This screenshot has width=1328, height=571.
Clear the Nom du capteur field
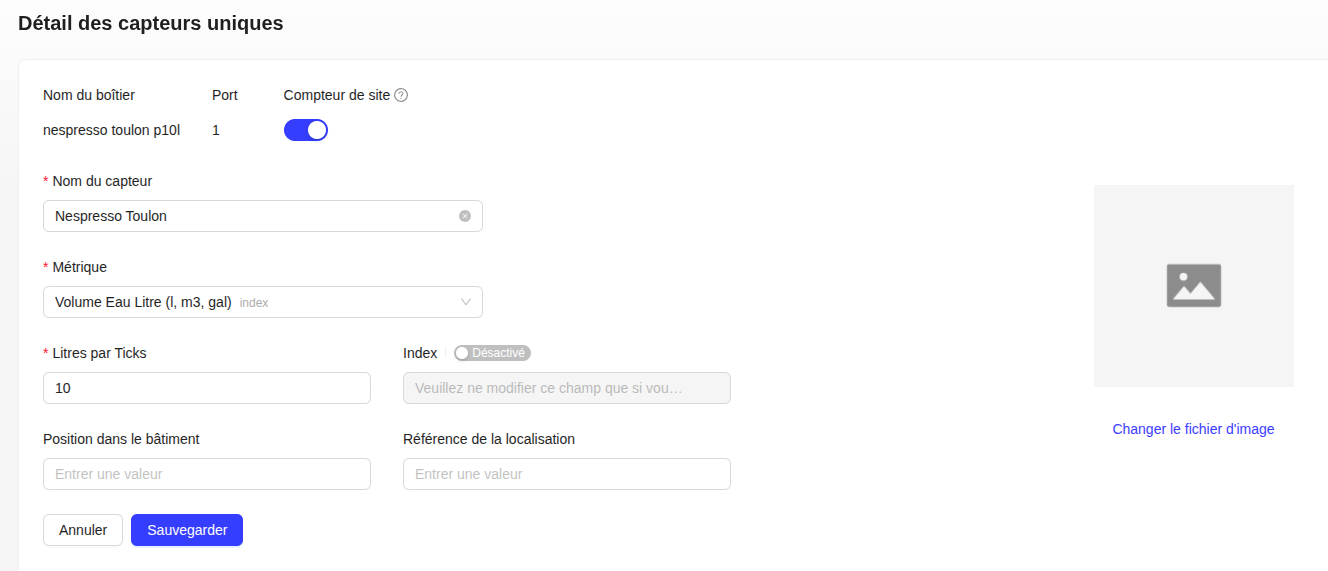[x=465, y=216]
